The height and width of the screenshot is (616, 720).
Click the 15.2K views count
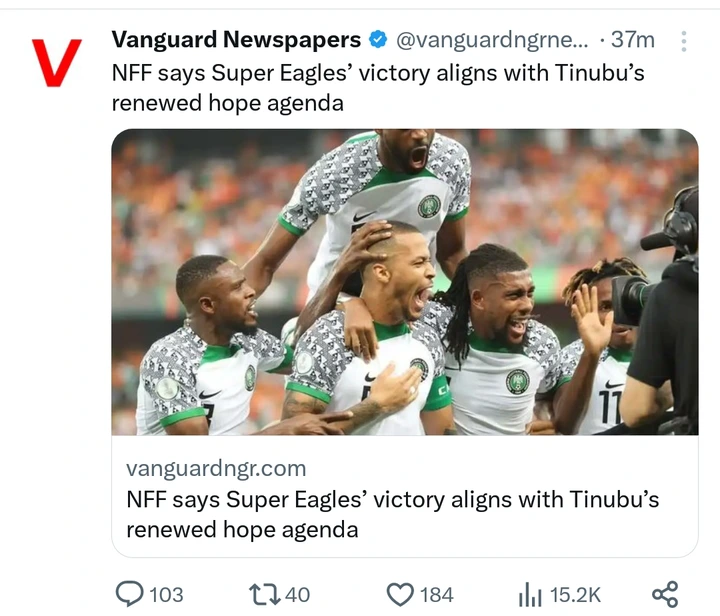pyautogui.click(x=575, y=595)
